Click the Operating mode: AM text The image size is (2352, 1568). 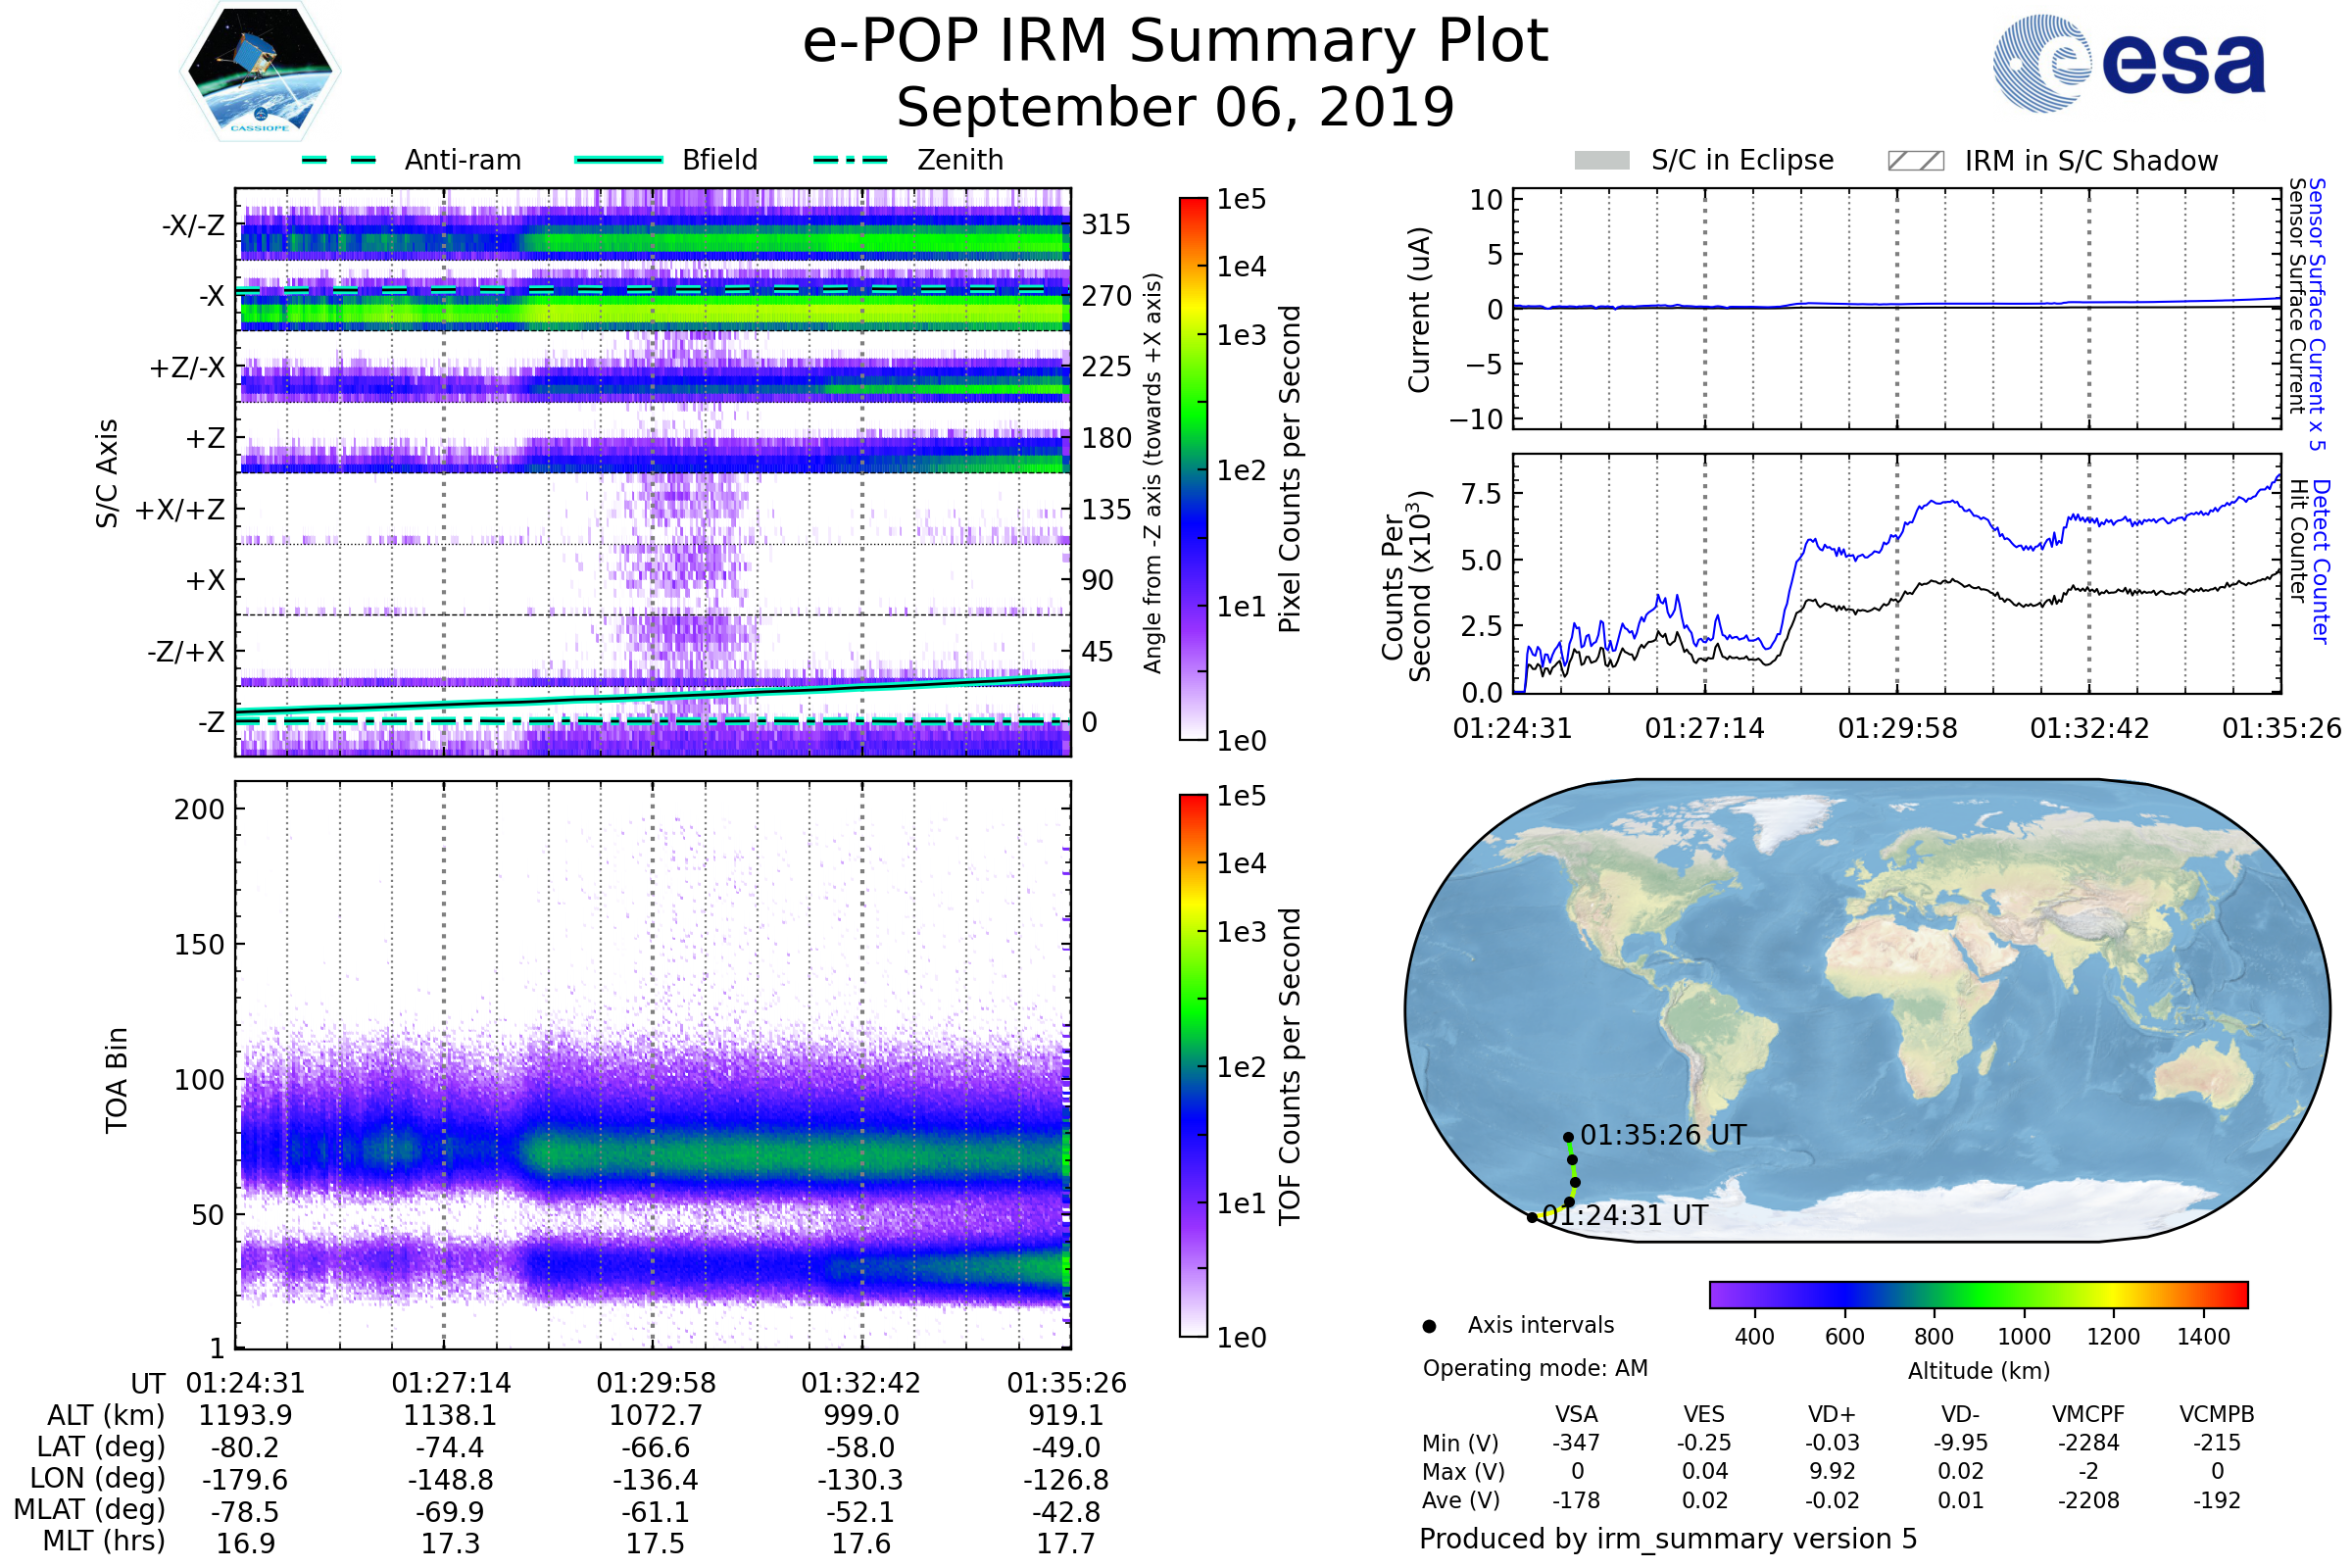tap(1535, 1368)
